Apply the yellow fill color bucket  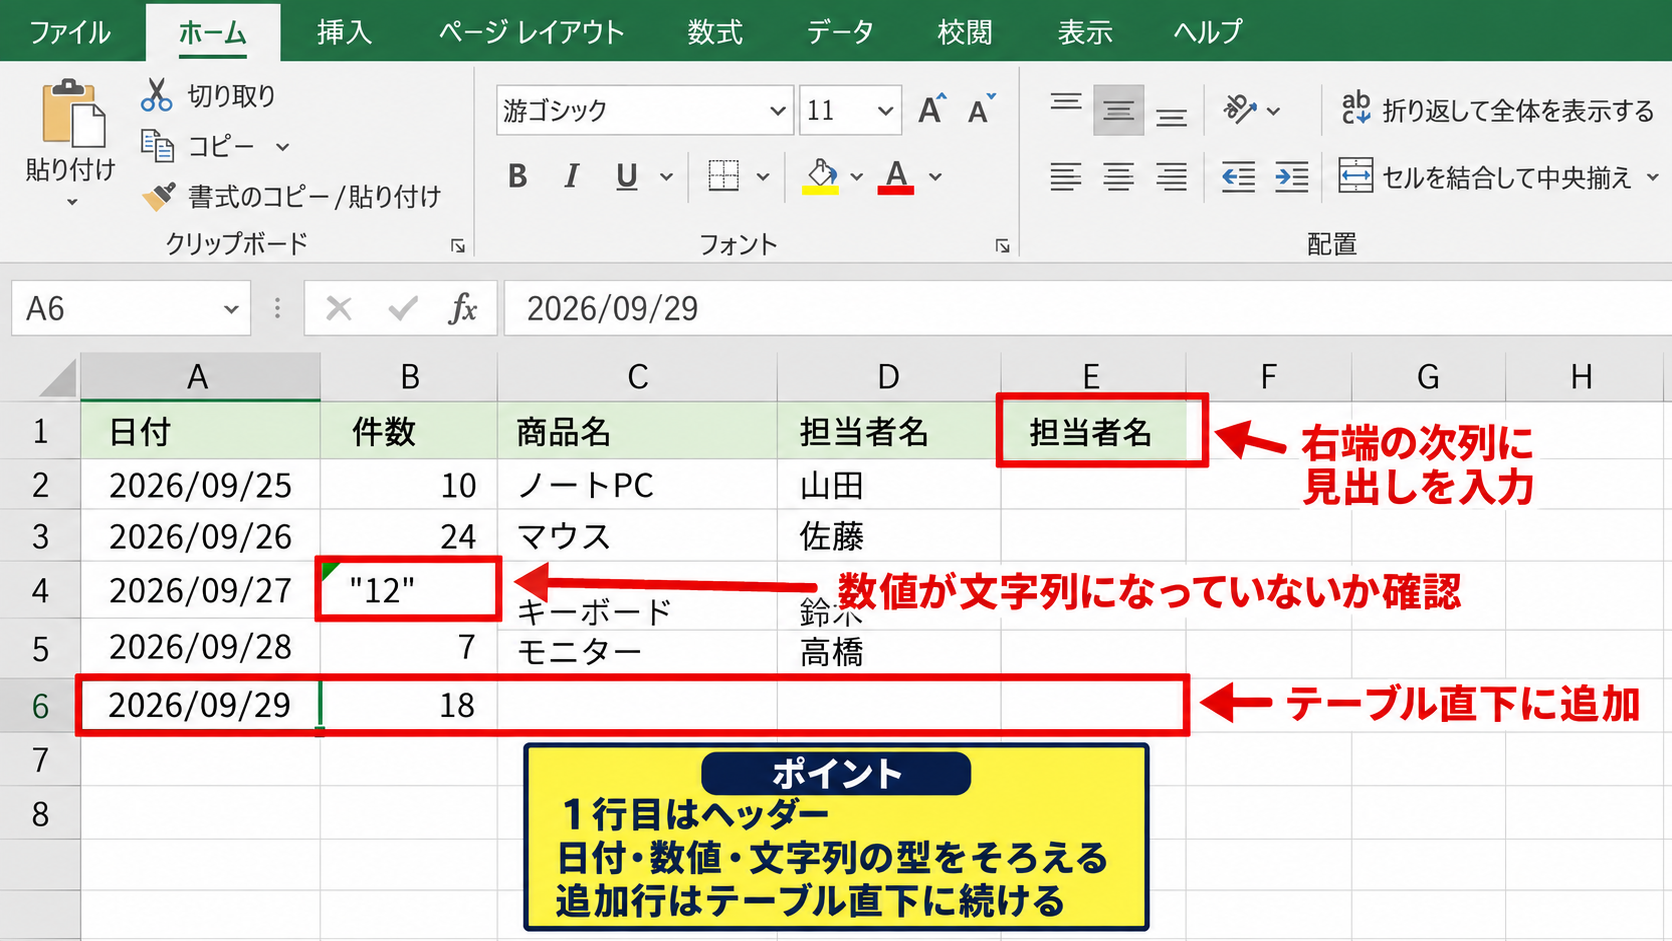pyautogui.click(x=821, y=177)
